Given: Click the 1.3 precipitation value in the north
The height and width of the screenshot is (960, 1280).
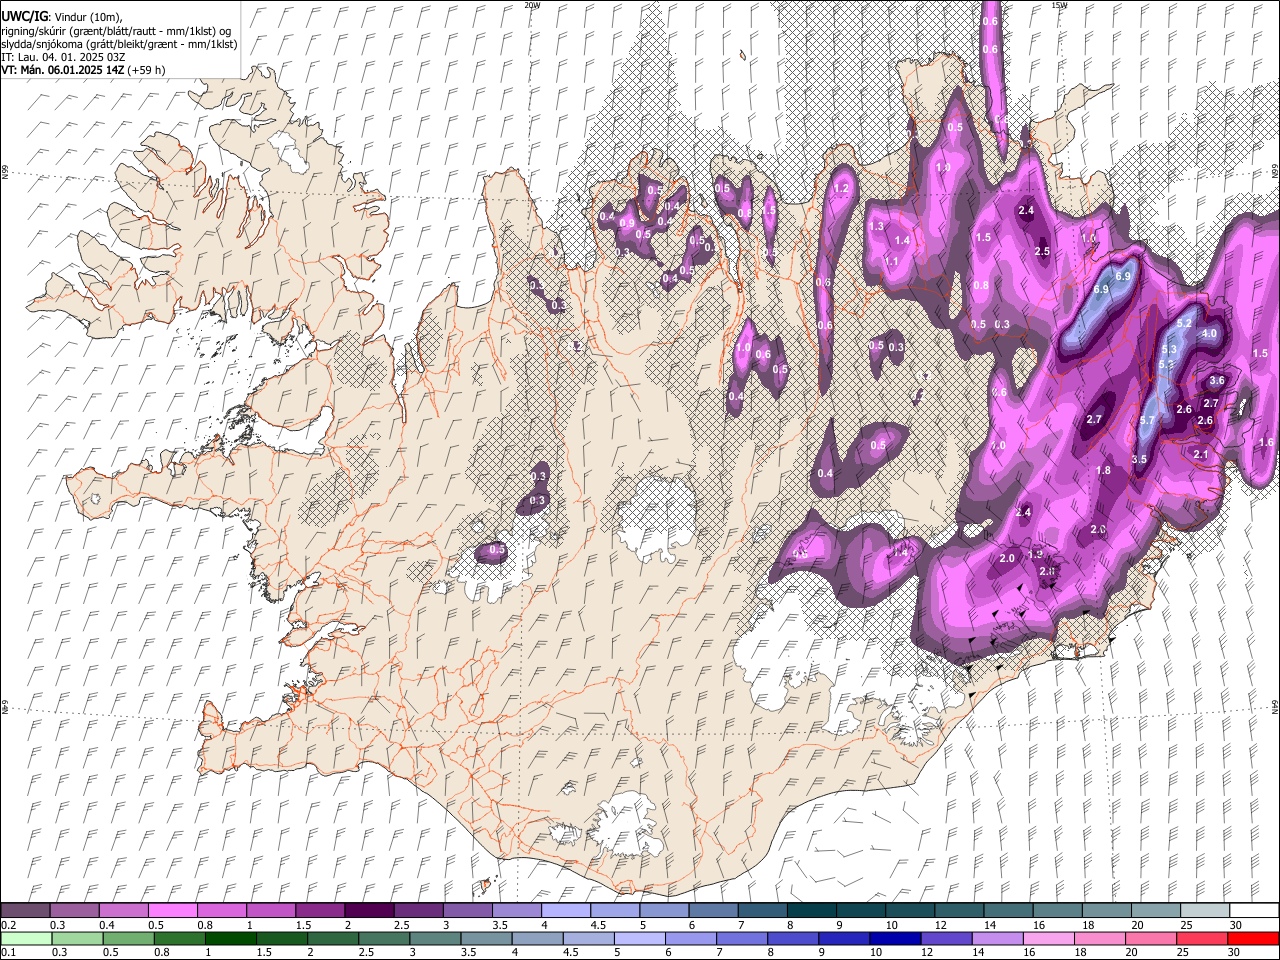Looking at the screenshot, I should point(877,227).
